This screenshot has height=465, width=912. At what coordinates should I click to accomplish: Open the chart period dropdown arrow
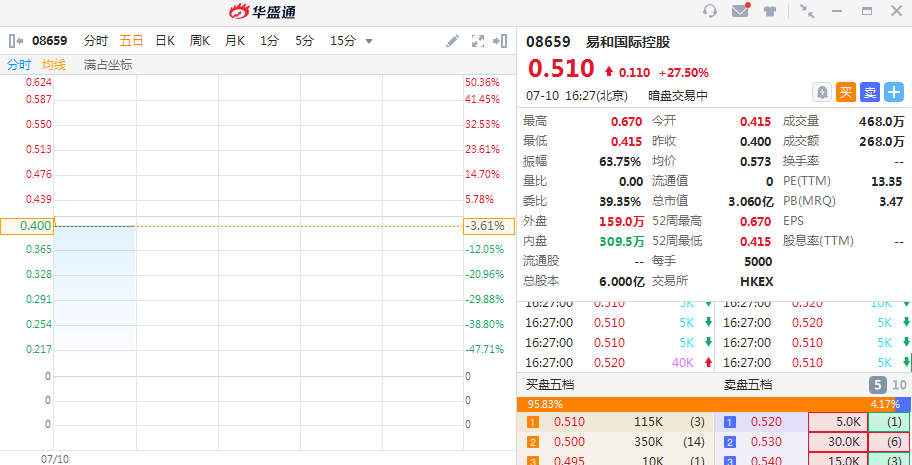click(369, 41)
